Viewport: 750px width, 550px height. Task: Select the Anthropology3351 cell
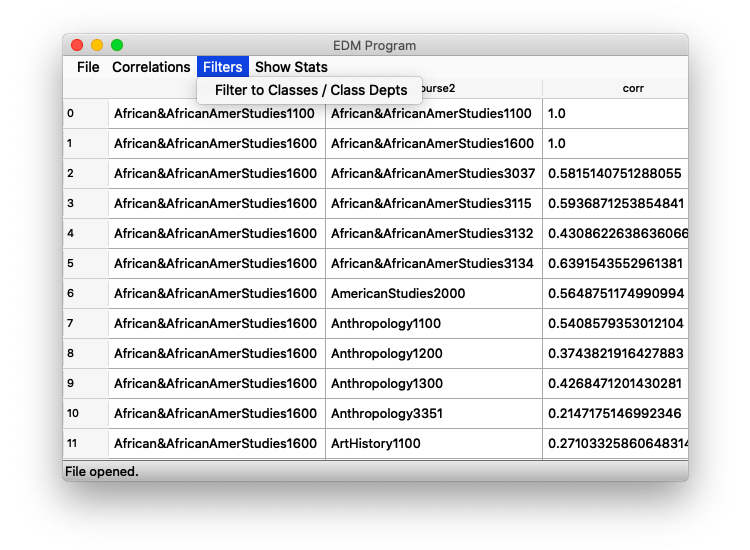click(x=386, y=414)
